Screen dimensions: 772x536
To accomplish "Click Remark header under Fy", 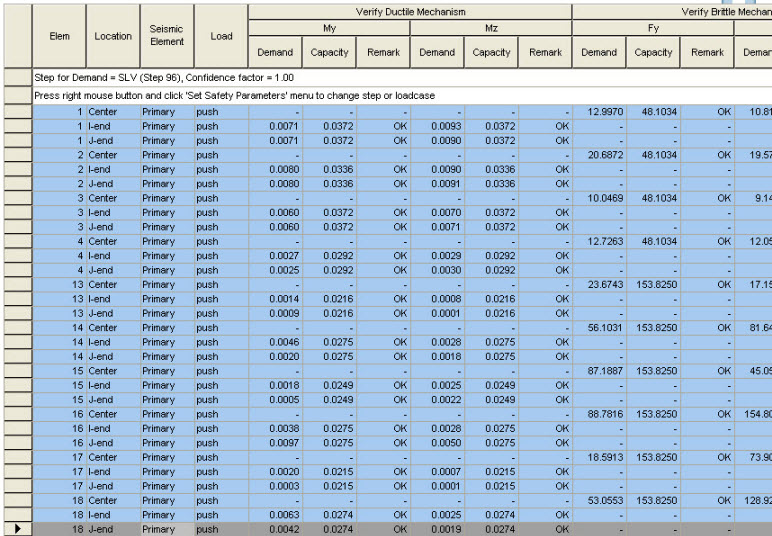I will point(707,52).
